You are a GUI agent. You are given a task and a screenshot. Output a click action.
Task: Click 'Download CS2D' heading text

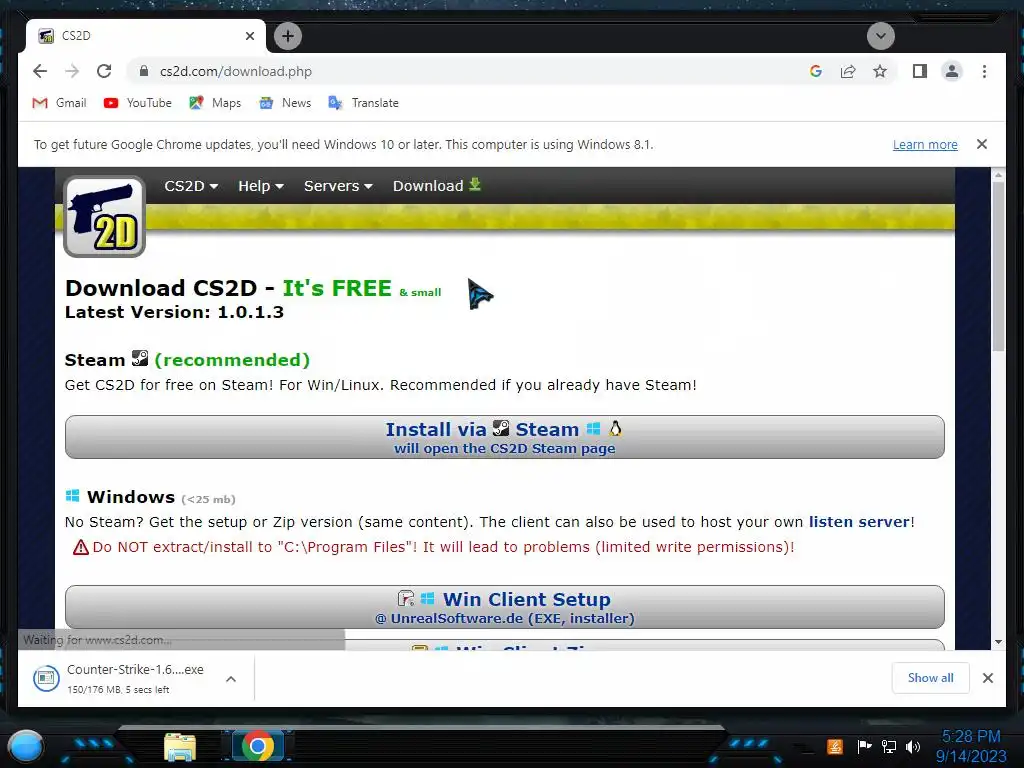pyautogui.click(x=161, y=288)
